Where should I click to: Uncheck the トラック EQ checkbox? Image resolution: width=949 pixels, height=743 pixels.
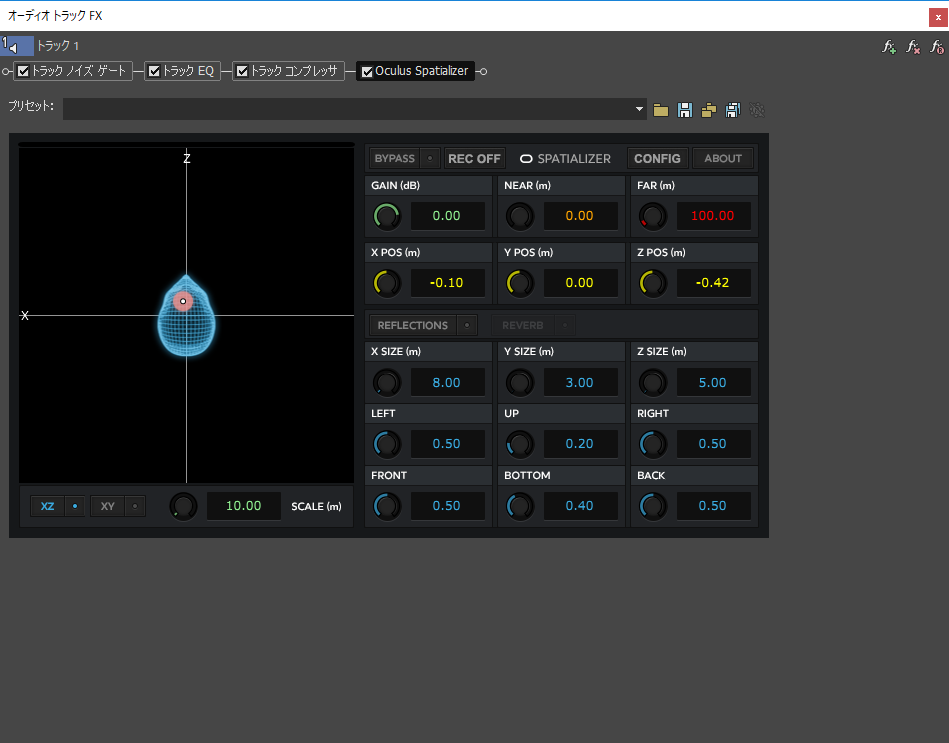coord(155,70)
